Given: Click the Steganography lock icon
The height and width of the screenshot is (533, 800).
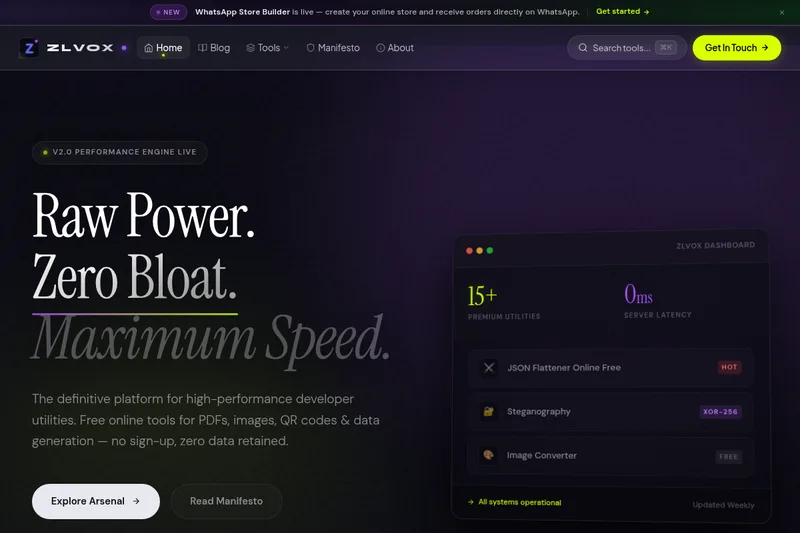Looking at the screenshot, I should pos(488,411).
